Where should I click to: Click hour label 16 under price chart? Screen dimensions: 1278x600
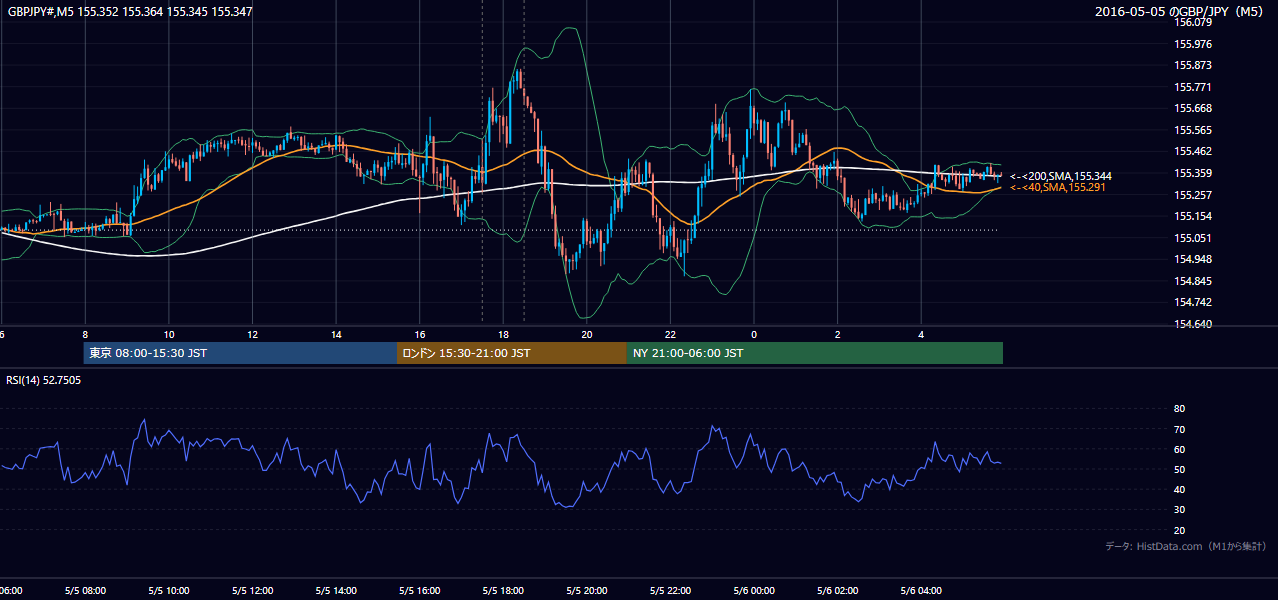(x=420, y=334)
